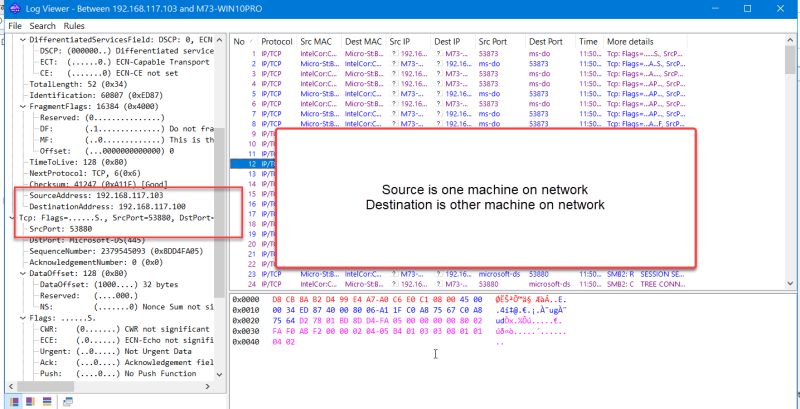Sort by the Dest IP column header
Viewport: 800px width, 409px height.
(447, 42)
